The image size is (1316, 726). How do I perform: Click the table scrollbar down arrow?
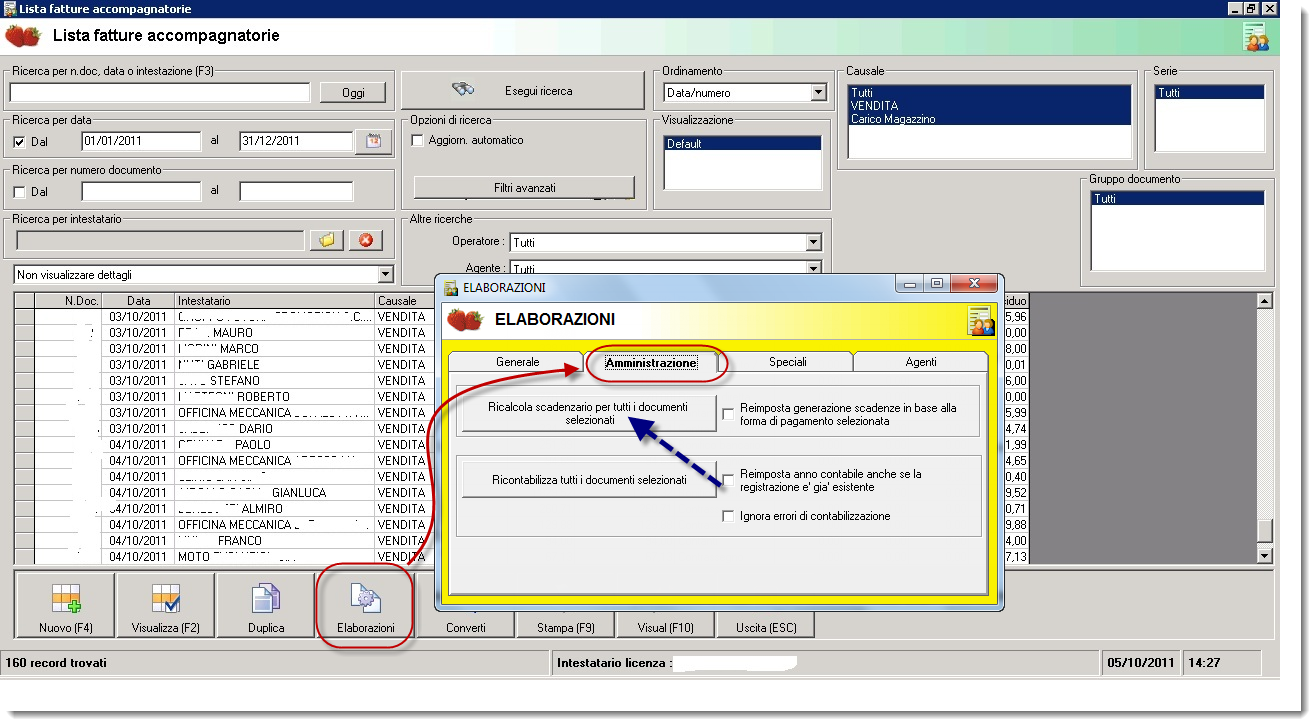coord(1265,556)
